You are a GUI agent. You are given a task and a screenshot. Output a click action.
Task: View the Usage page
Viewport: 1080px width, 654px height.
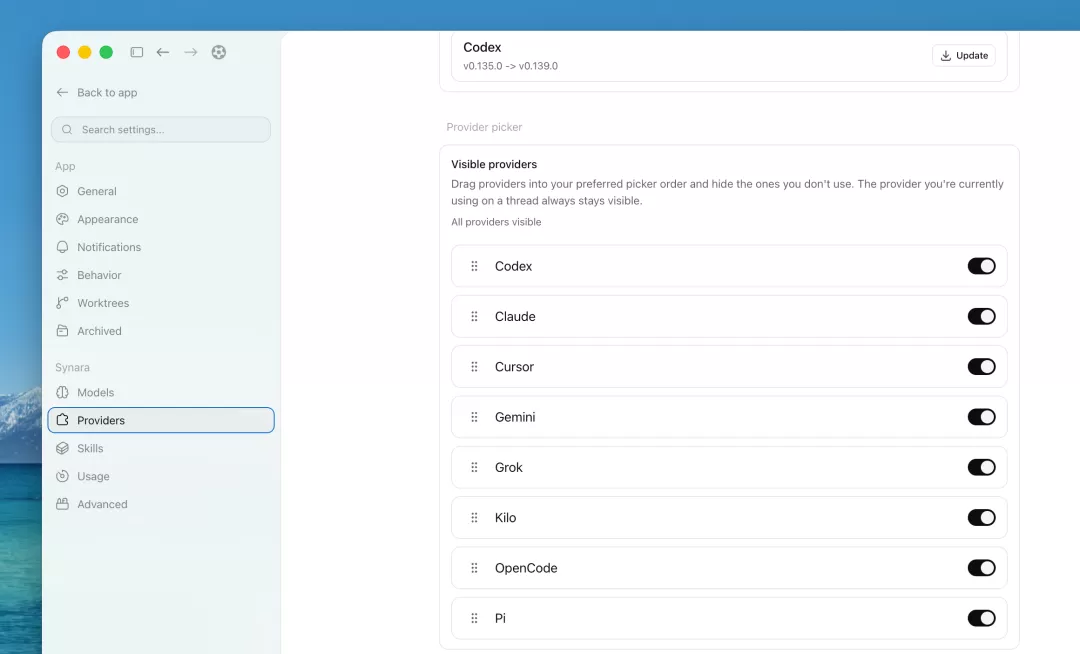pos(161,476)
